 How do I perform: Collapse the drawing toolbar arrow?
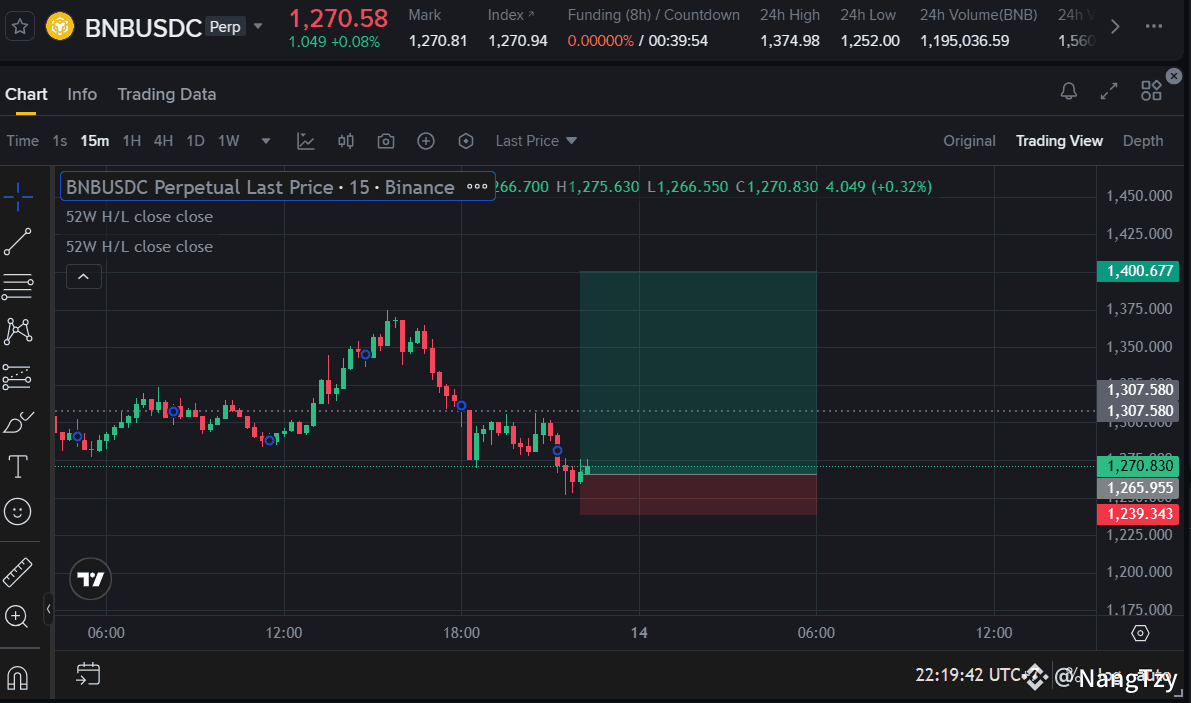pyautogui.click(x=49, y=609)
